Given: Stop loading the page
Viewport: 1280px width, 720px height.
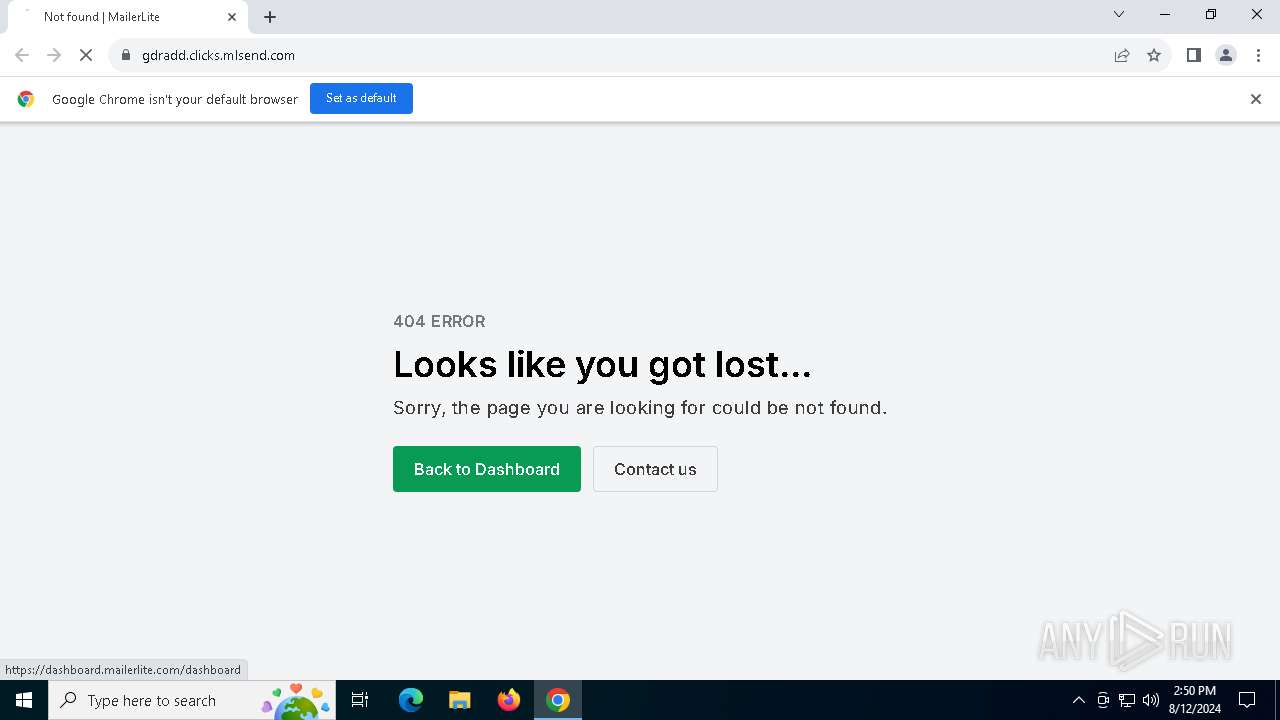Looking at the screenshot, I should click(86, 55).
